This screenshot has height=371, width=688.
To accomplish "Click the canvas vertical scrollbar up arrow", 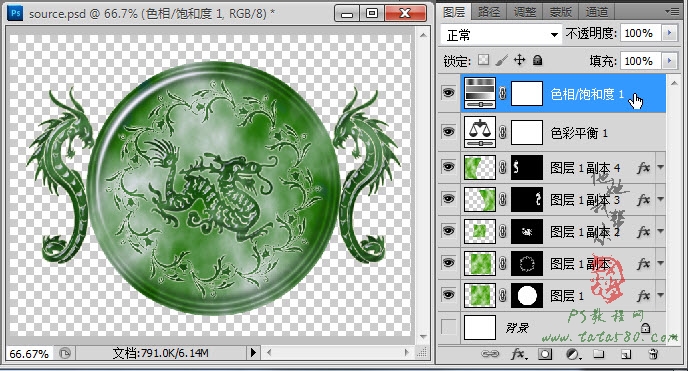I will [x=423, y=35].
